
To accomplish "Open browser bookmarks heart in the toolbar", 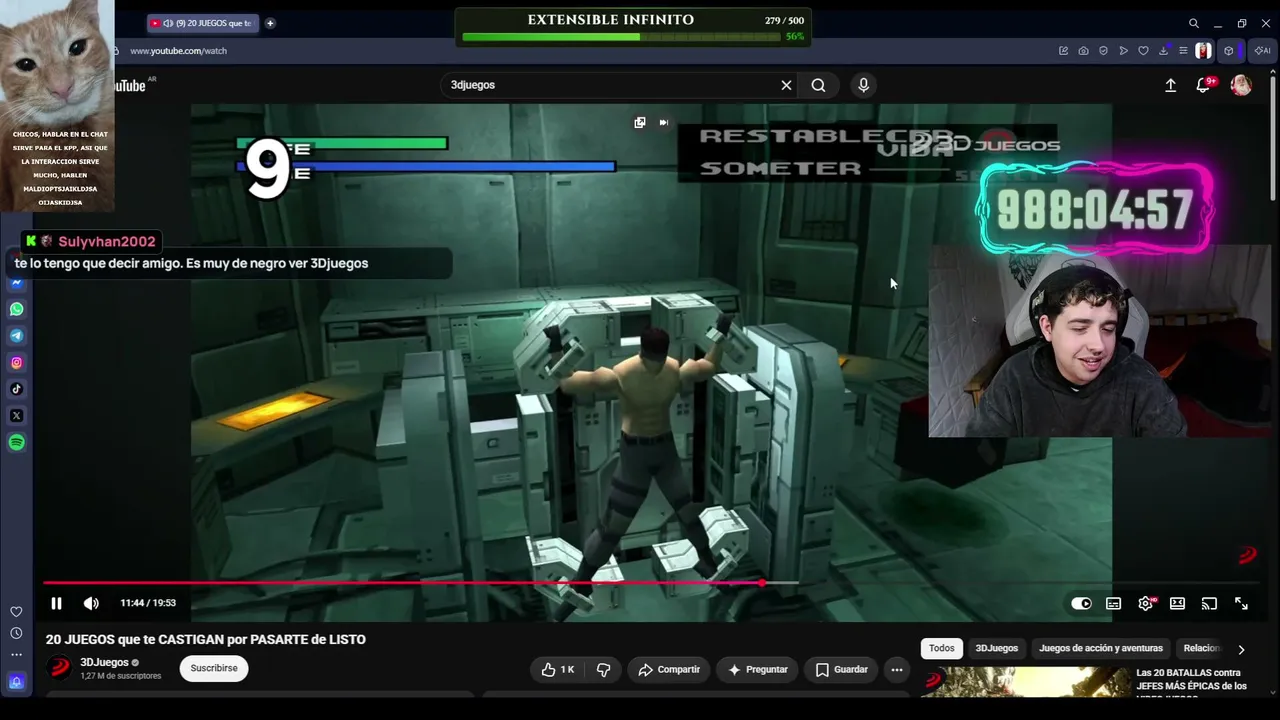I will tap(1143, 51).
